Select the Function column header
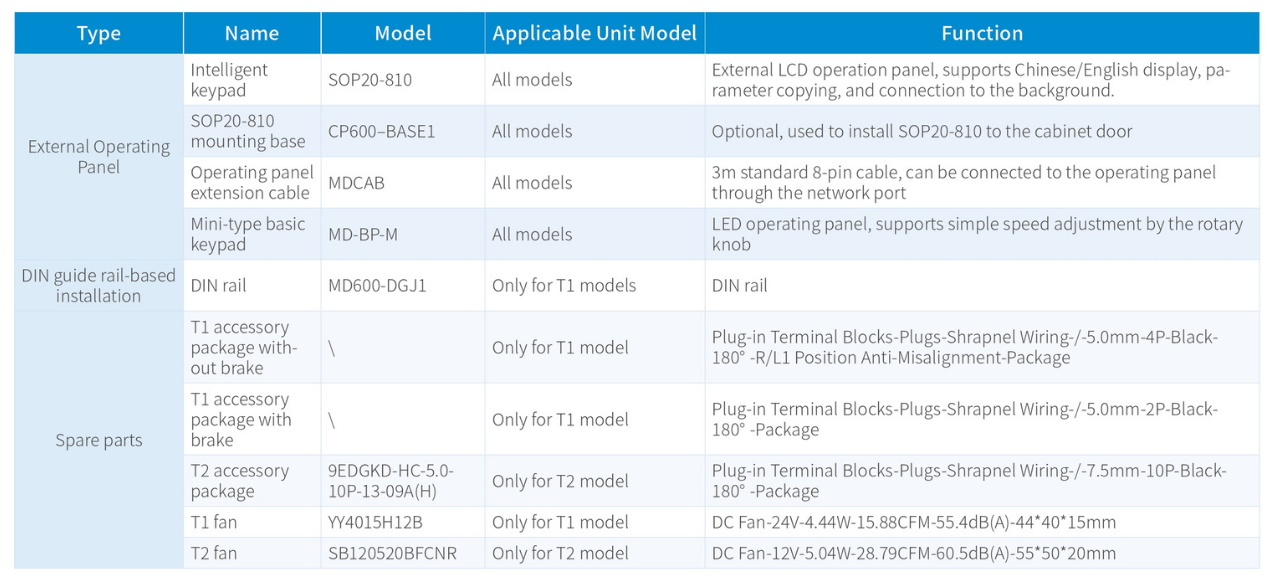 [981, 33]
